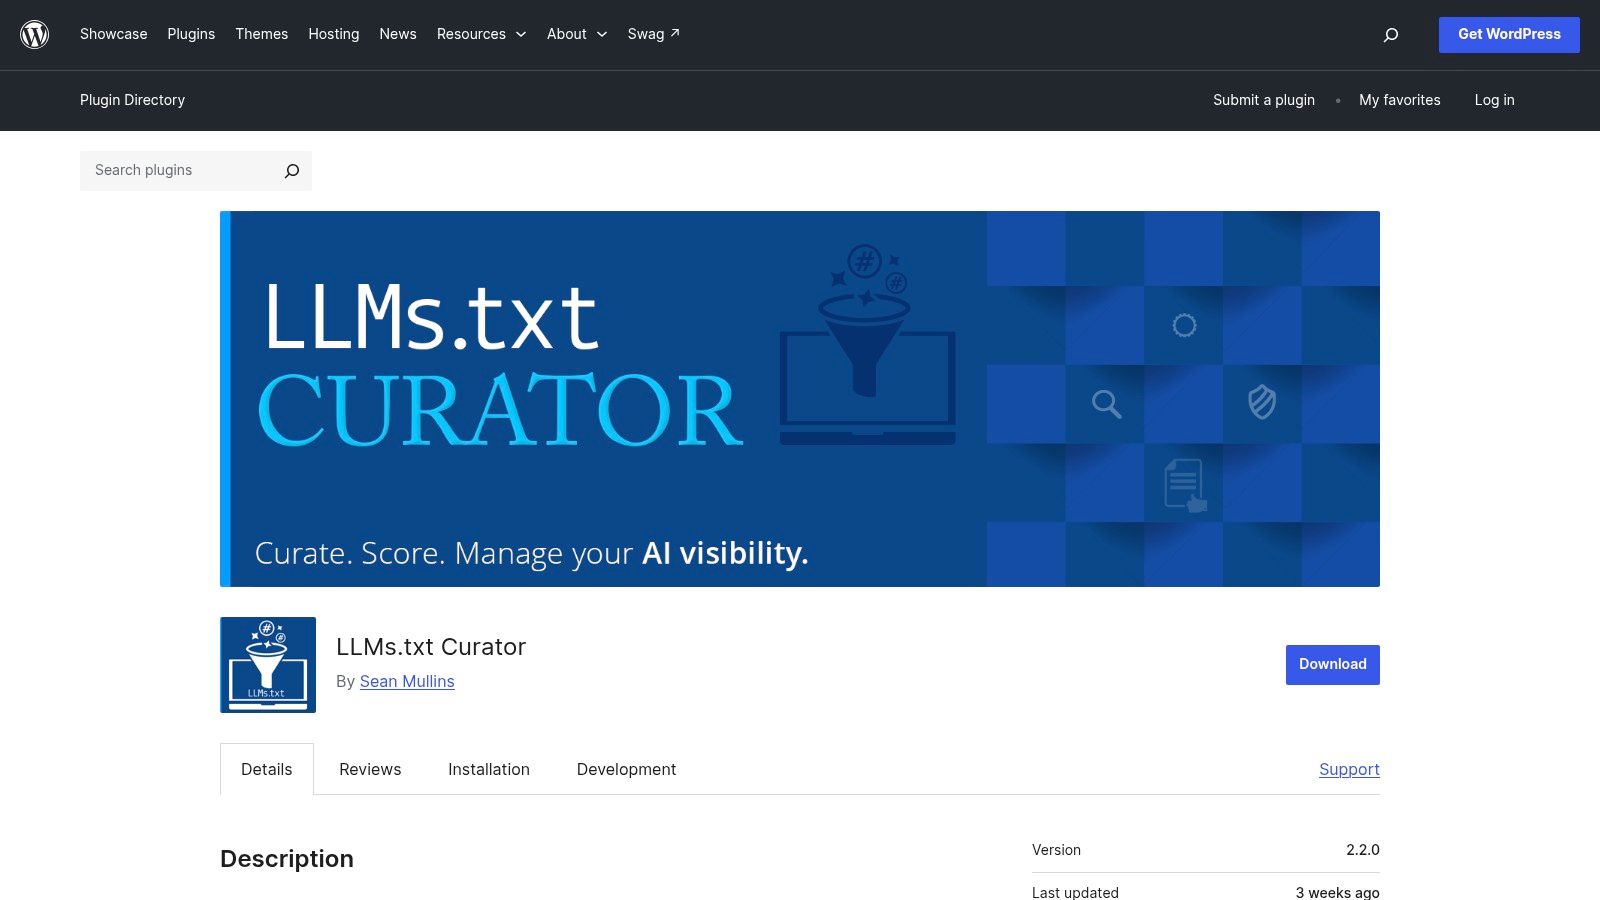Click the Get WordPress button

(x=1509, y=35)
